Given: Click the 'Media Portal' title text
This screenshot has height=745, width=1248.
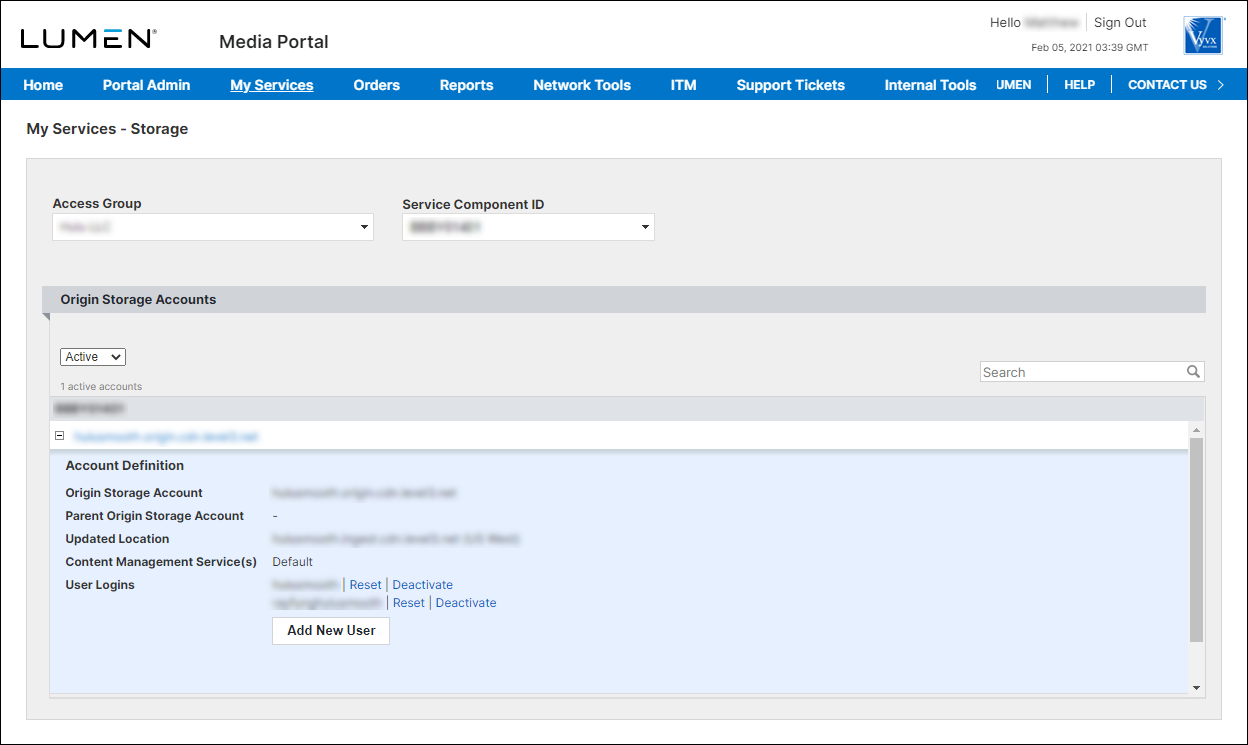Looking at the screenshot, I should pos(274,41).
